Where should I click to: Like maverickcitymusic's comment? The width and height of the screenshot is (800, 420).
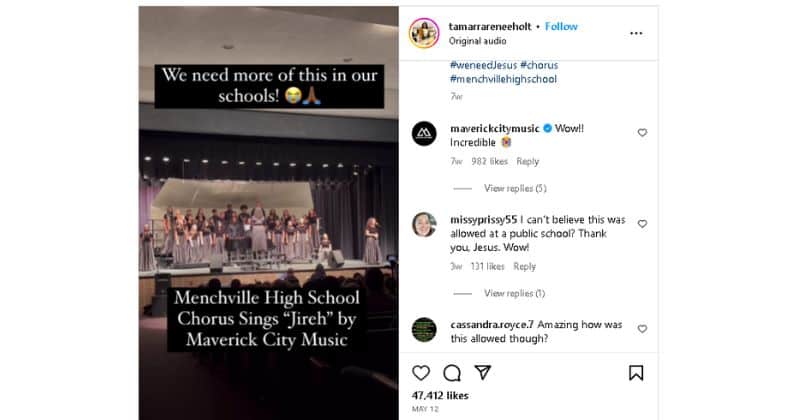tap(642, 133)
